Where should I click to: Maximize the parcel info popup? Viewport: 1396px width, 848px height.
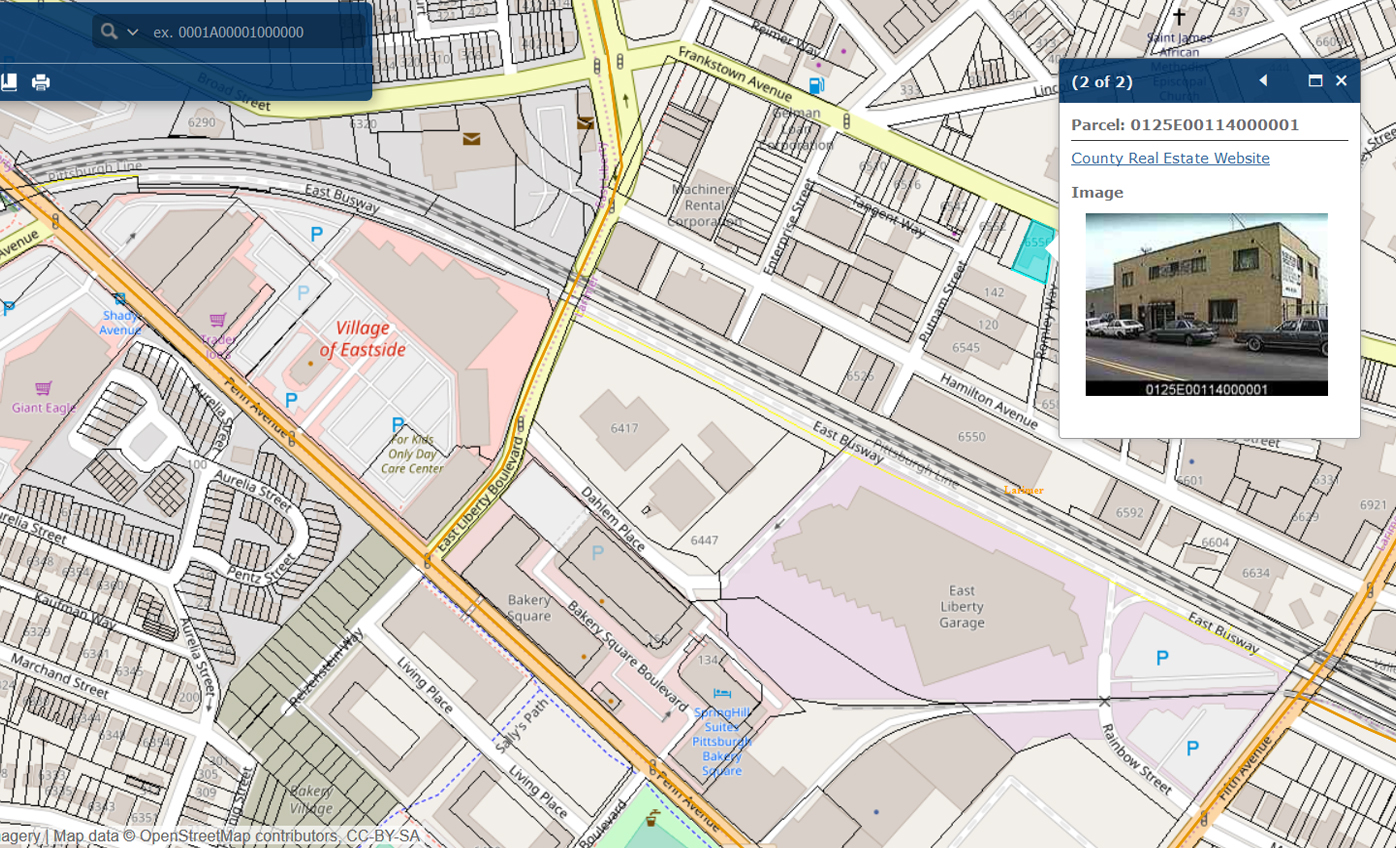(1315, 81)
